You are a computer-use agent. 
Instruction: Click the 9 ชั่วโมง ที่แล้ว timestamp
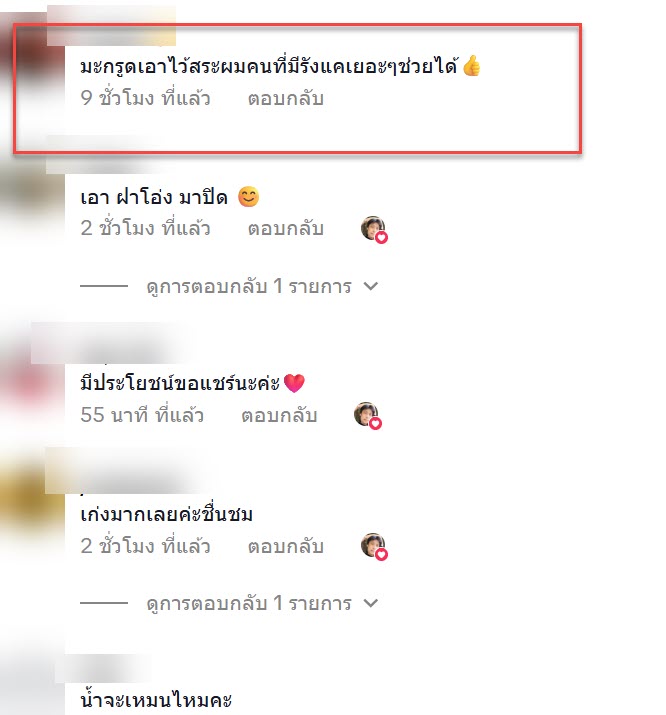click(145, 98)
